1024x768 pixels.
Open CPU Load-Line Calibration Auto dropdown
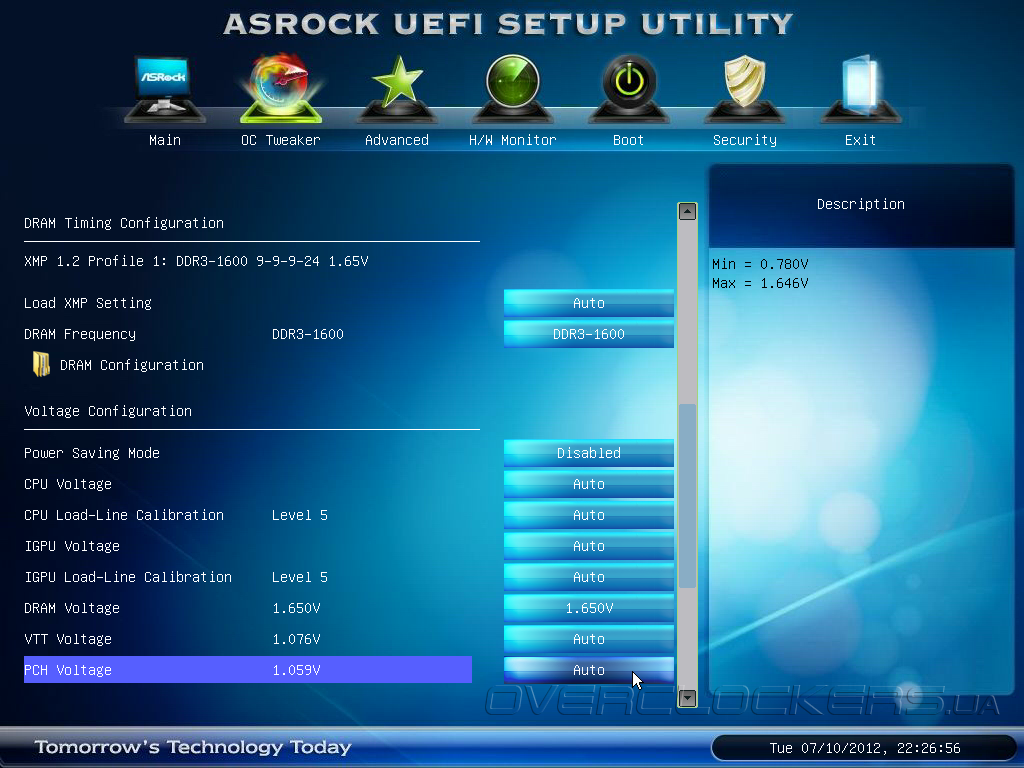[588, 515]
